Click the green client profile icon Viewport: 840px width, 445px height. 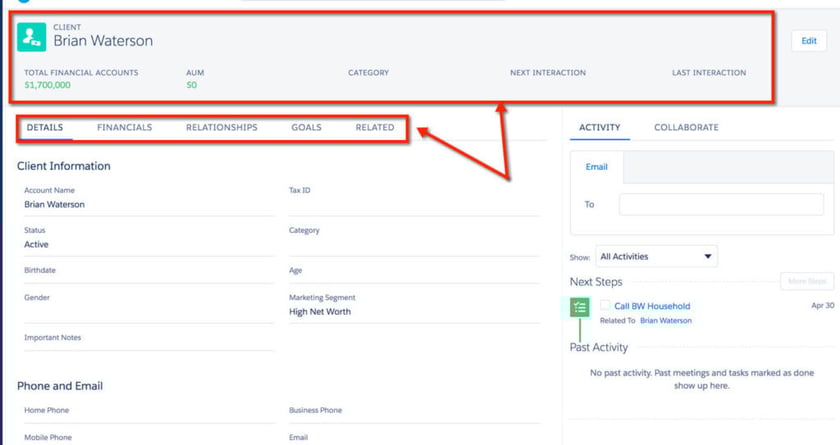[x=32, y=37]
